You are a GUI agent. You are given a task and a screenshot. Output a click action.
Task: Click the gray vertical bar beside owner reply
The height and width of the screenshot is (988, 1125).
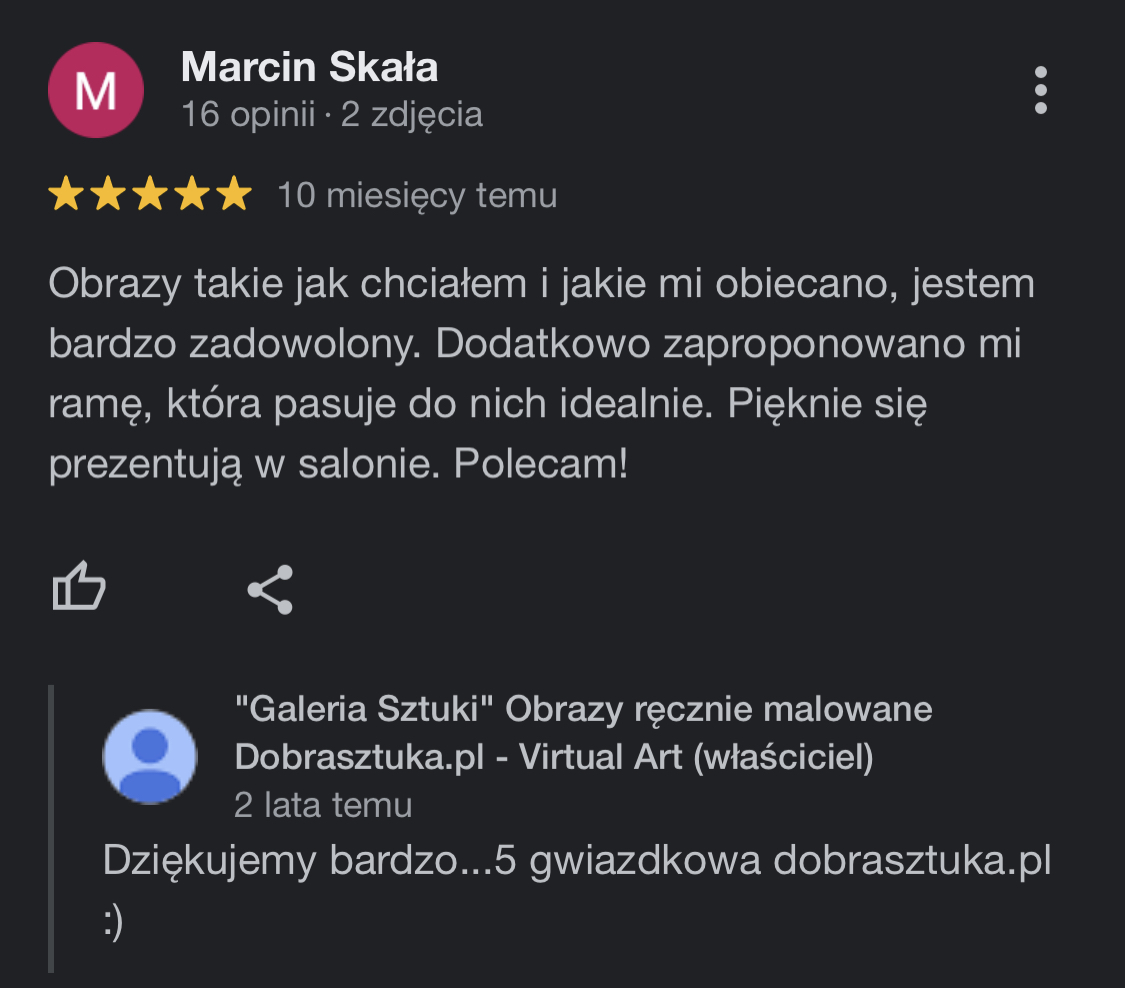click(x=51, y=828)
